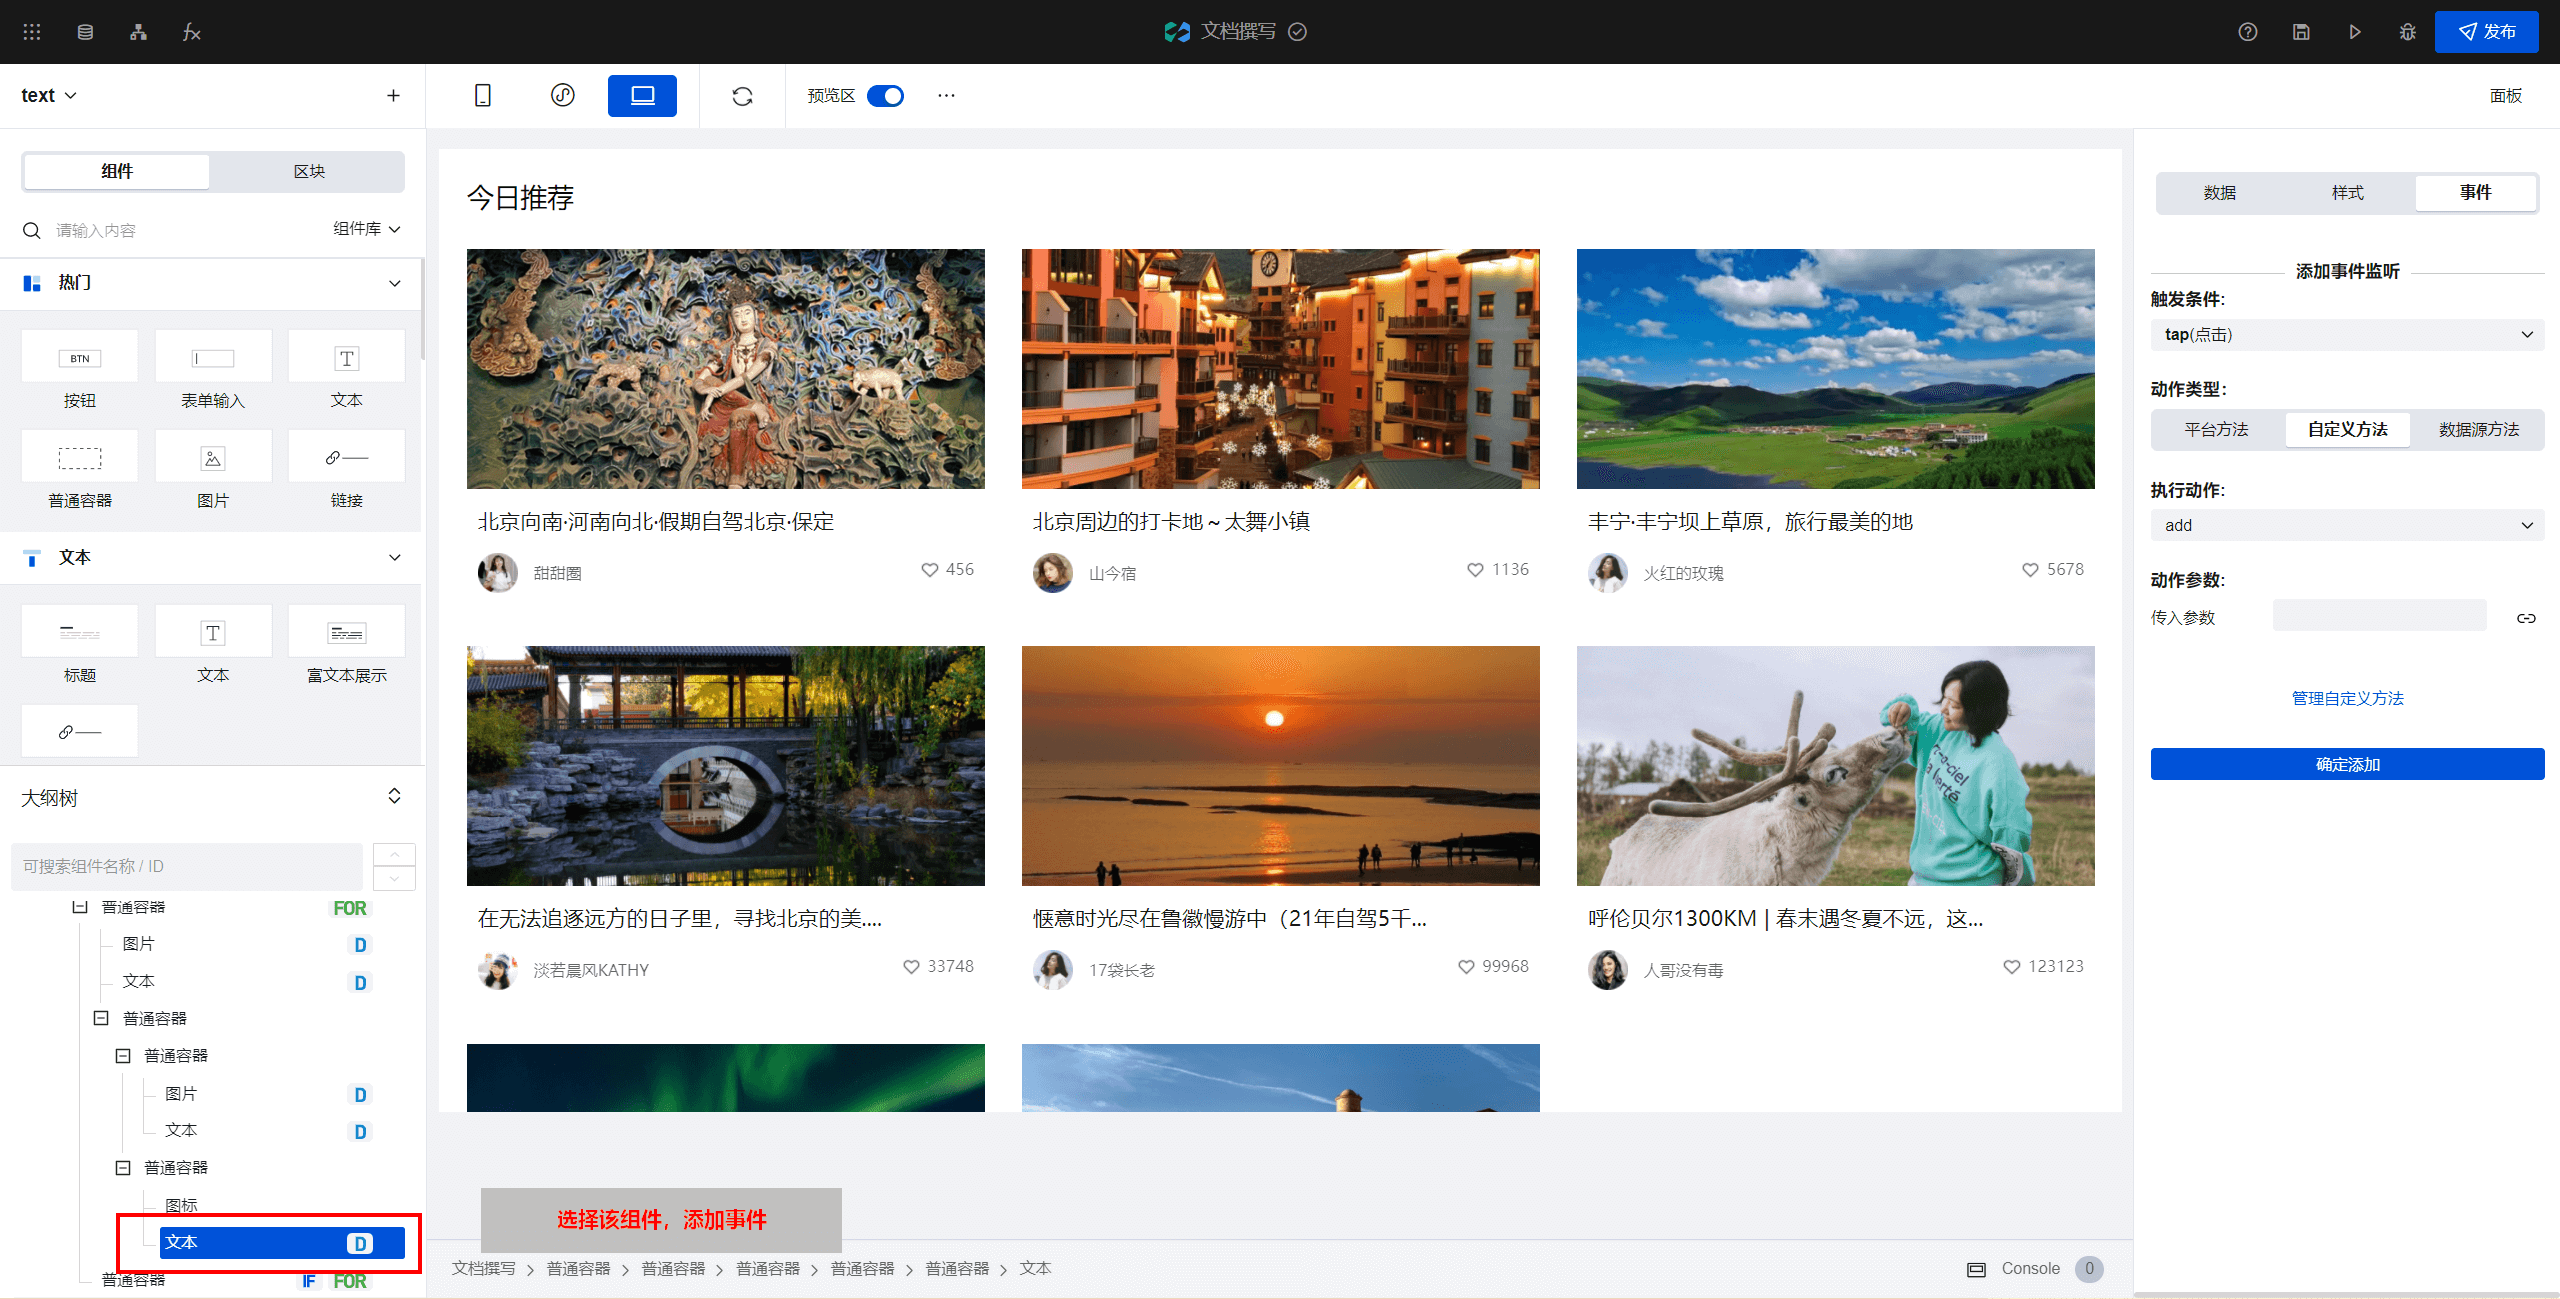Open the 执行动作 add dropdown
2560x1299 pixels.
point(2346,525)
